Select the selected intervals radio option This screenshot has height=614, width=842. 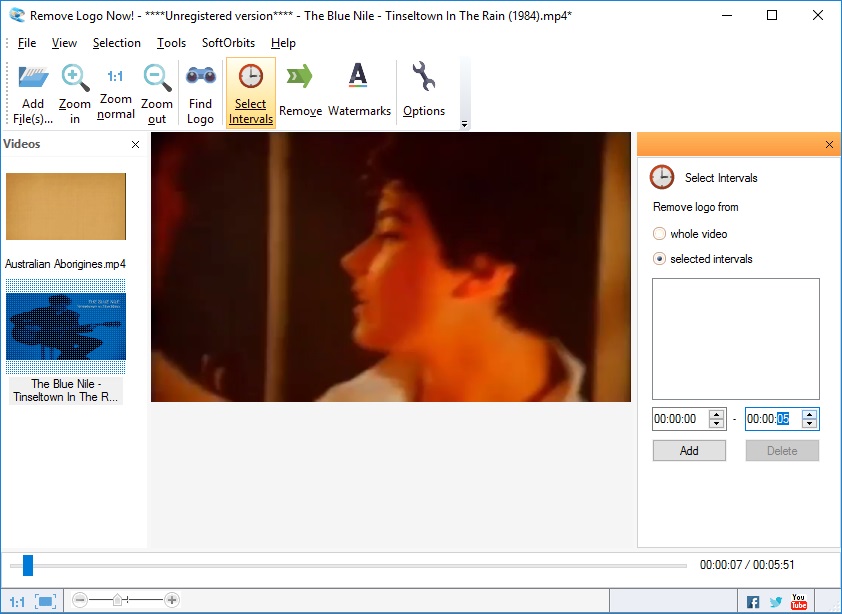pos(659,259)
